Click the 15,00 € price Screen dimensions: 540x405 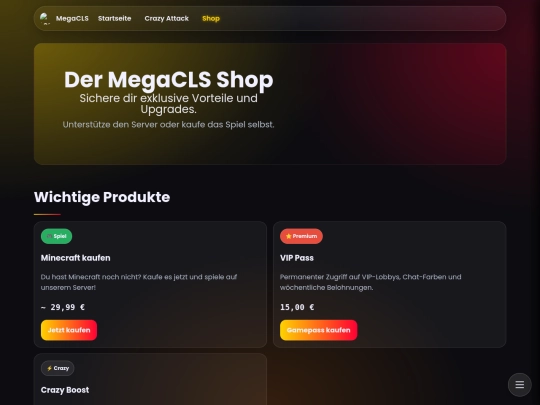click(297, 307)
